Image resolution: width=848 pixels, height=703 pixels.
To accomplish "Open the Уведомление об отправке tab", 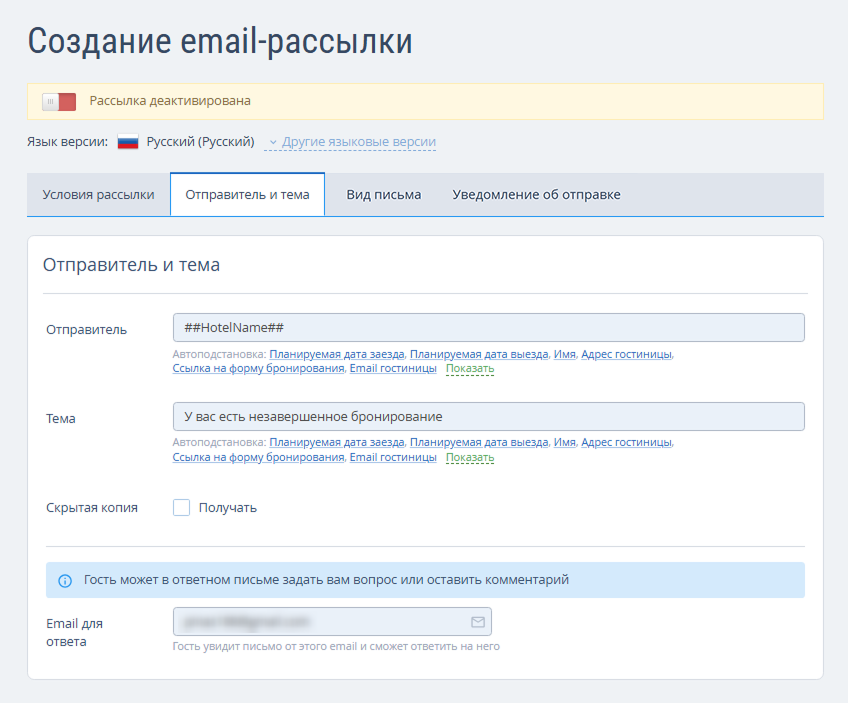I will pyautogui.click(x=536, y=195).
